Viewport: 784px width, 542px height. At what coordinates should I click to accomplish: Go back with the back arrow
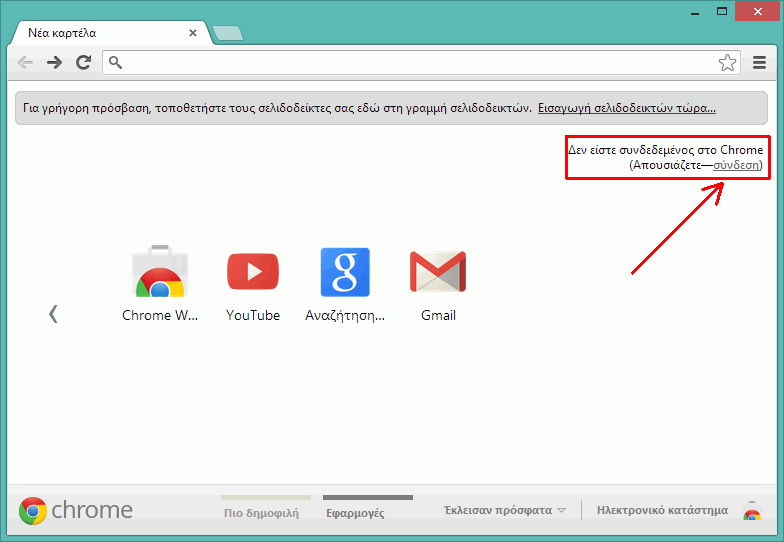click(26, 62)
